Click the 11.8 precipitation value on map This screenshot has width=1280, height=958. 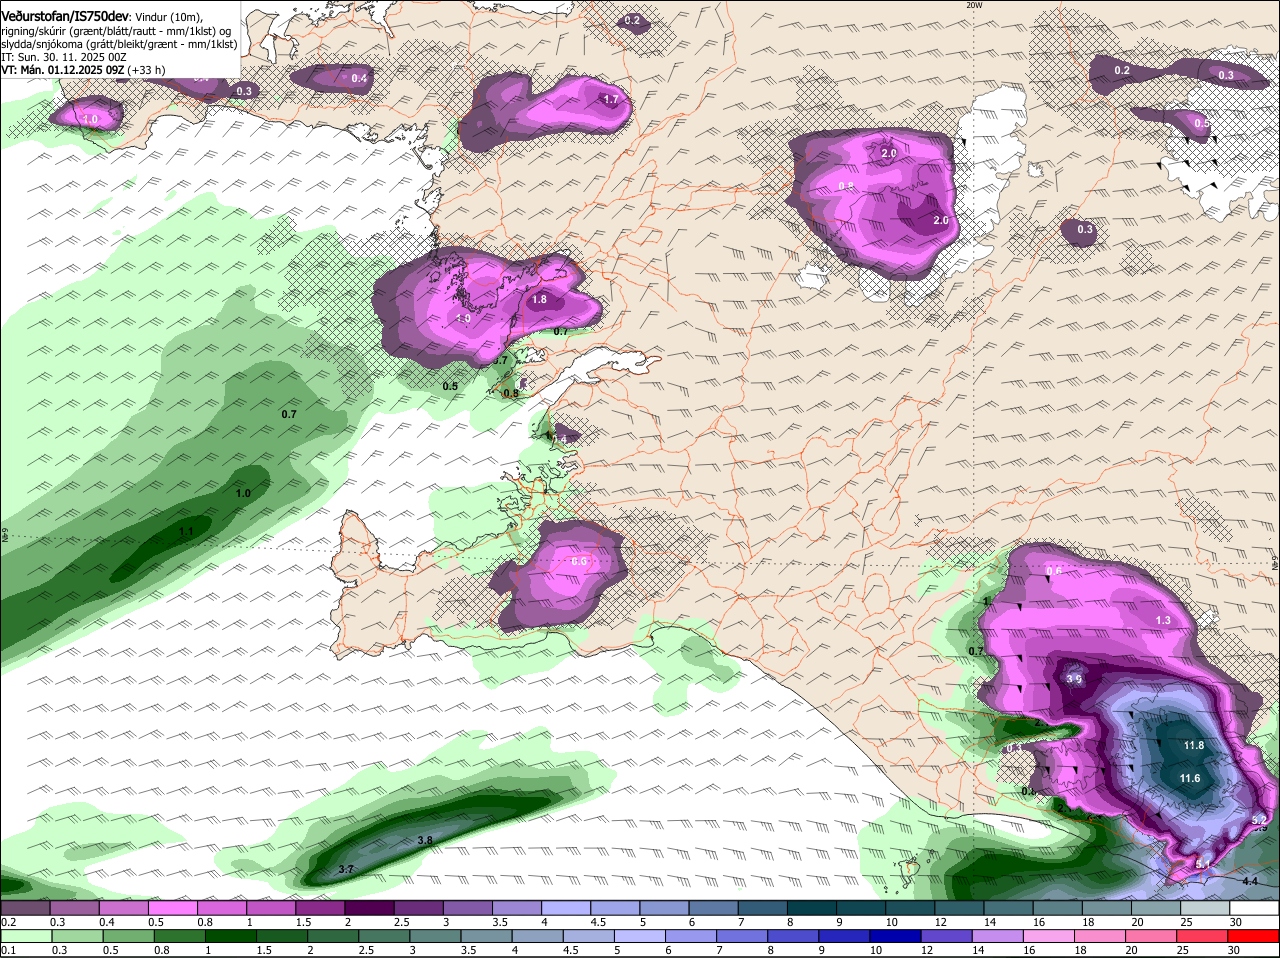tap(1193, 746)
